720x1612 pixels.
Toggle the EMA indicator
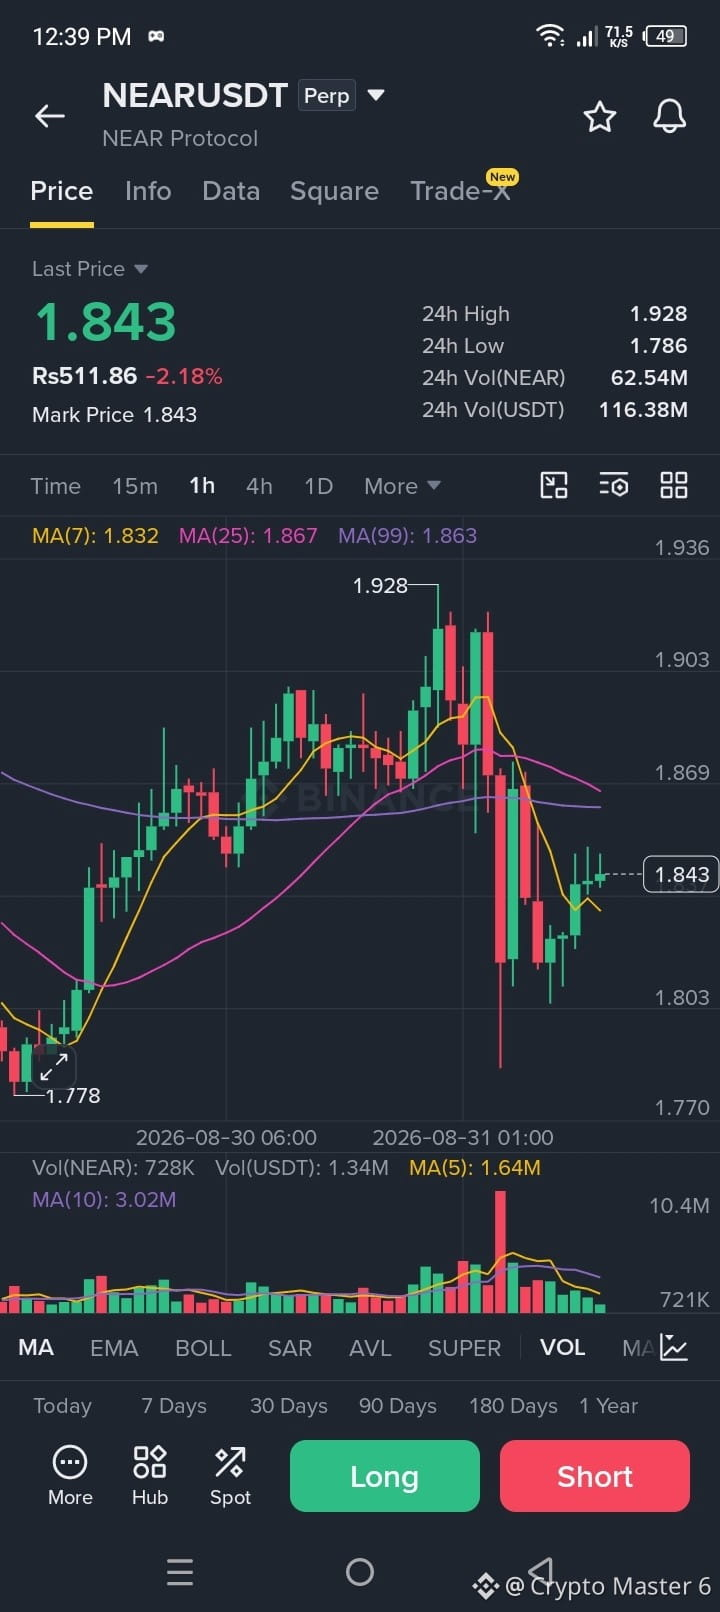click(x=114, y=1347)
